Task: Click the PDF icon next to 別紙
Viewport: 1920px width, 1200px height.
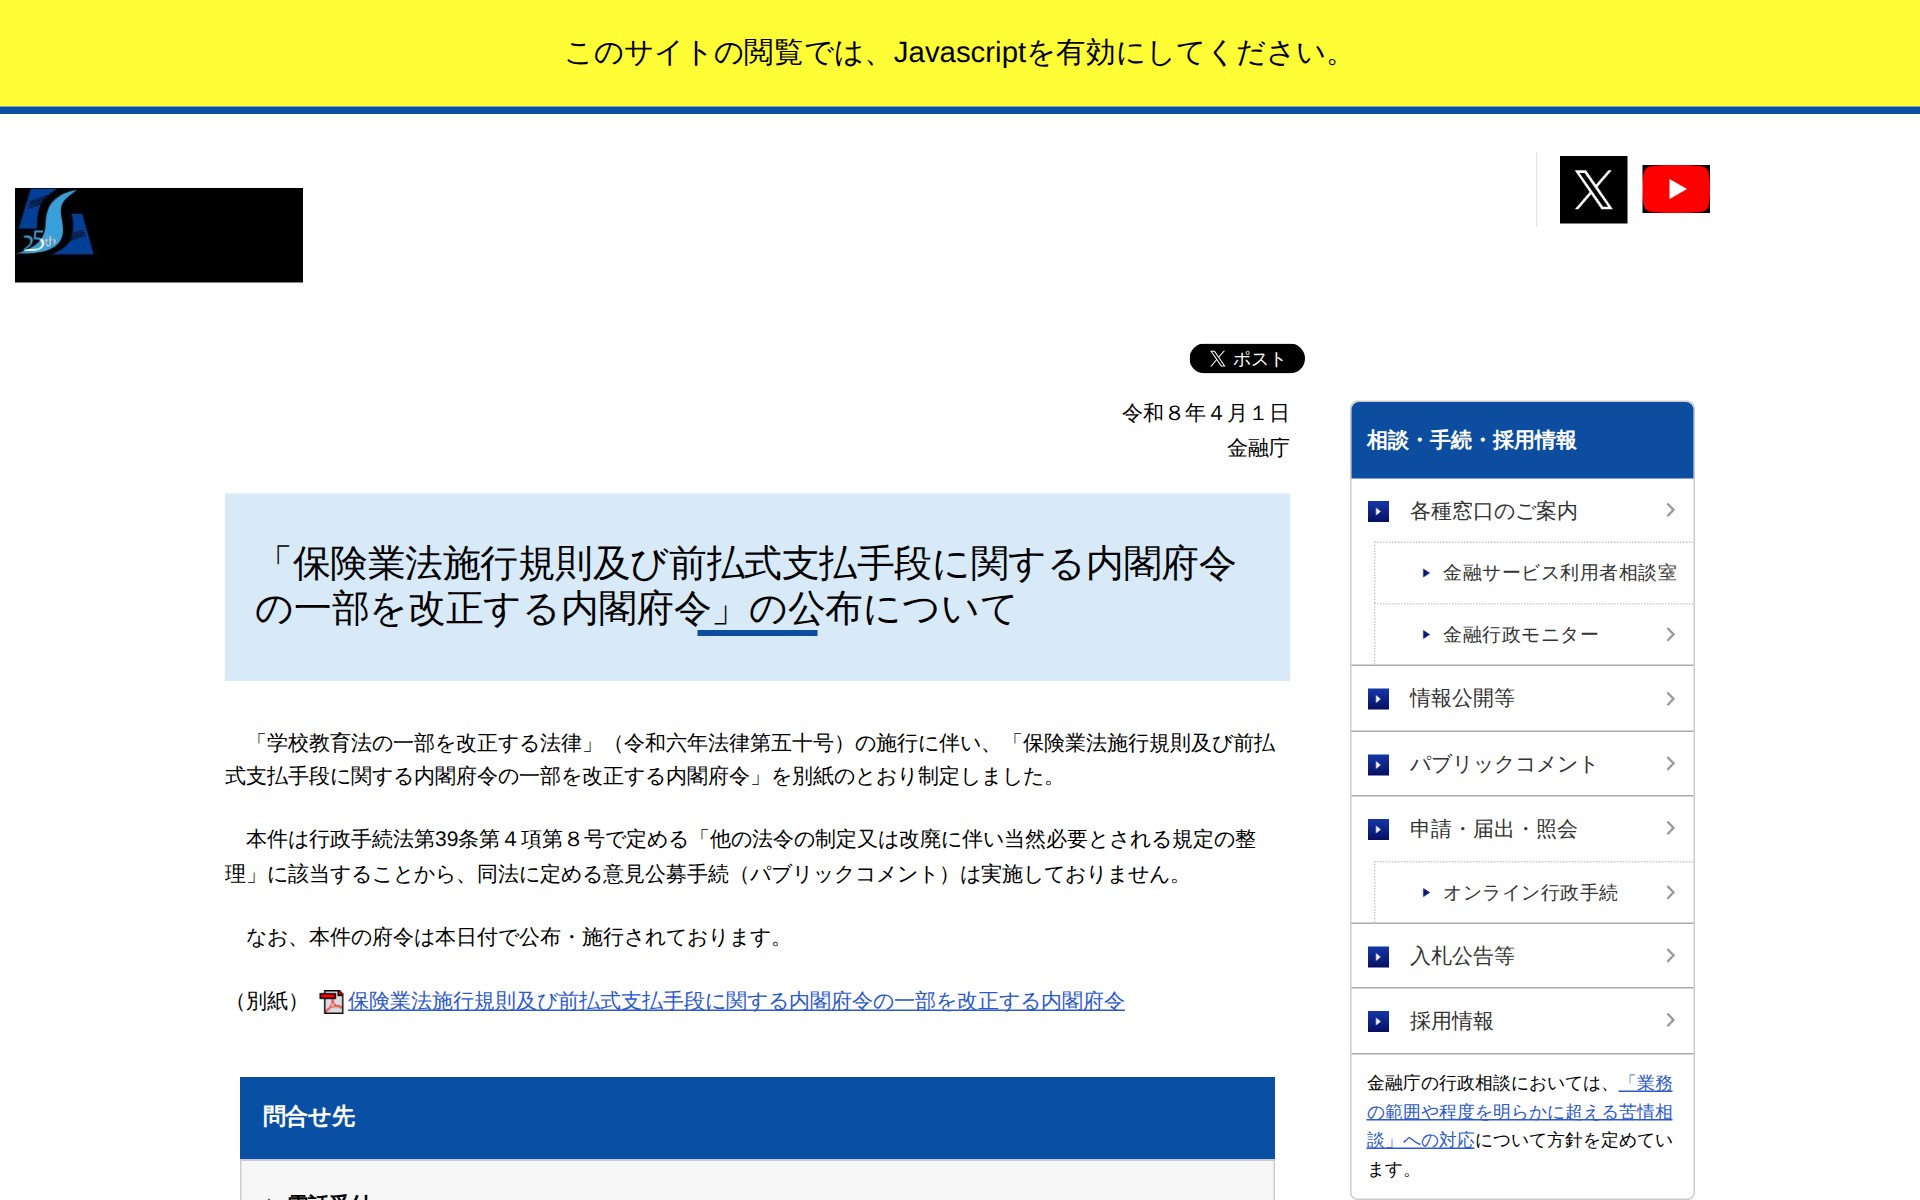Action: point(331,1001)
